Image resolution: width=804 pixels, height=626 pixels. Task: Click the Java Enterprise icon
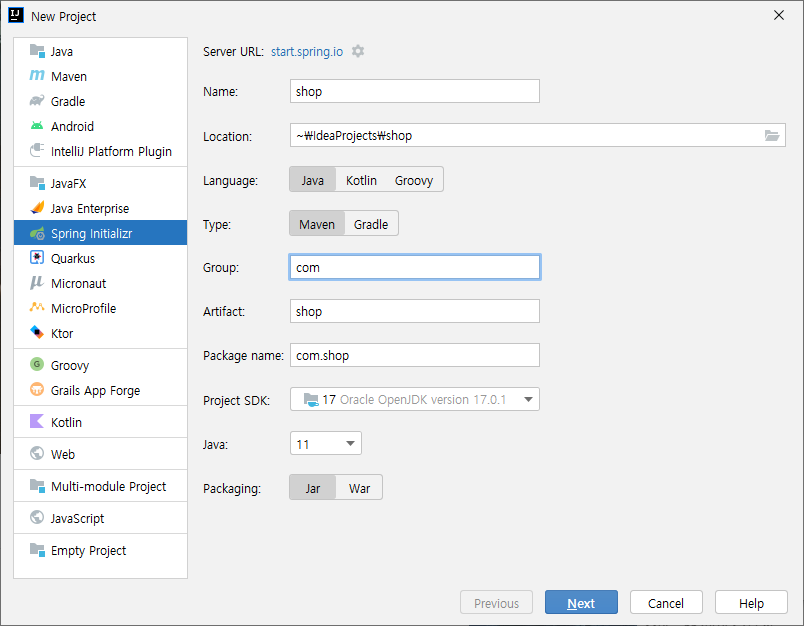(x=37, y=208)
